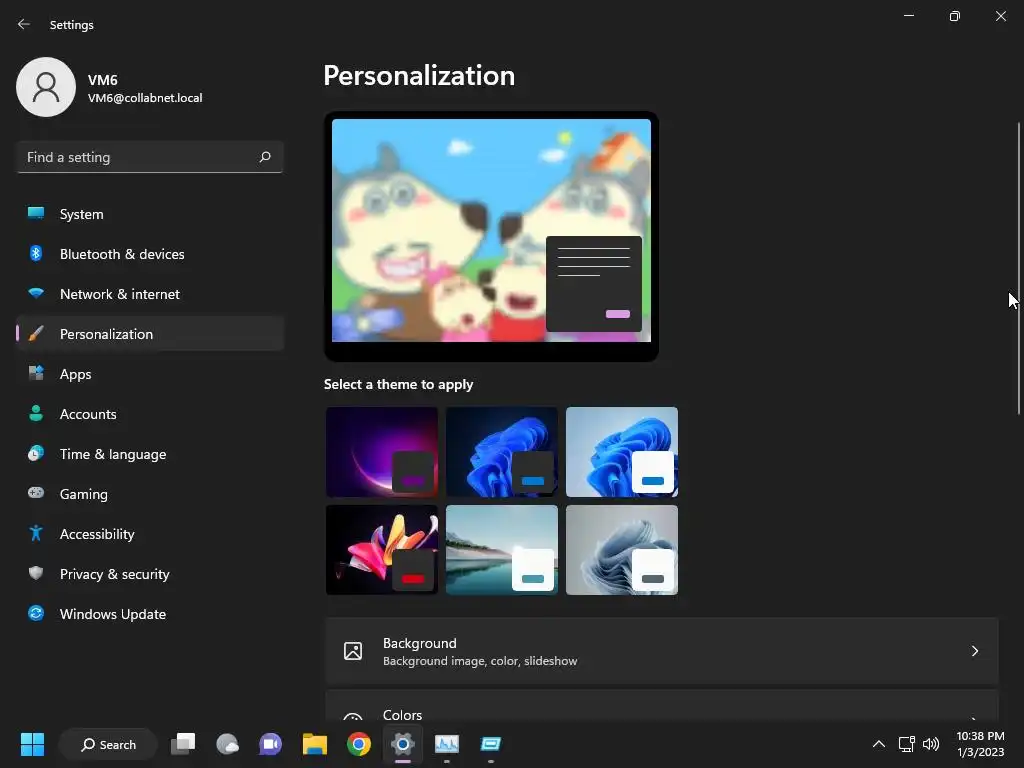Show hidden system tray icons
The width and height of the screenshot is (1024, 768).
coord(879,744)
